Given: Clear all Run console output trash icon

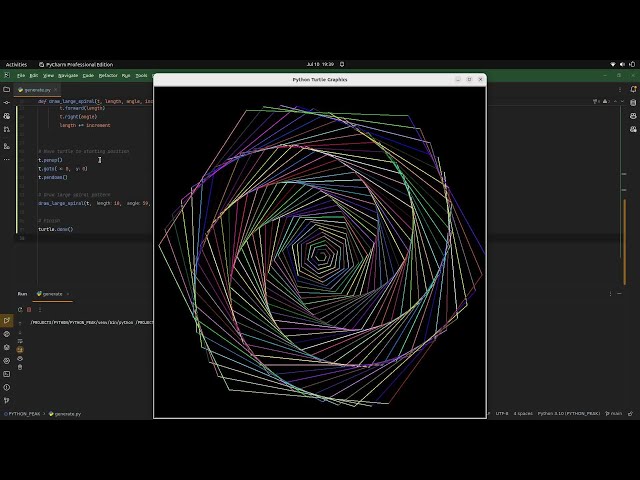Looking at the screenshot, I should point(20,367).
